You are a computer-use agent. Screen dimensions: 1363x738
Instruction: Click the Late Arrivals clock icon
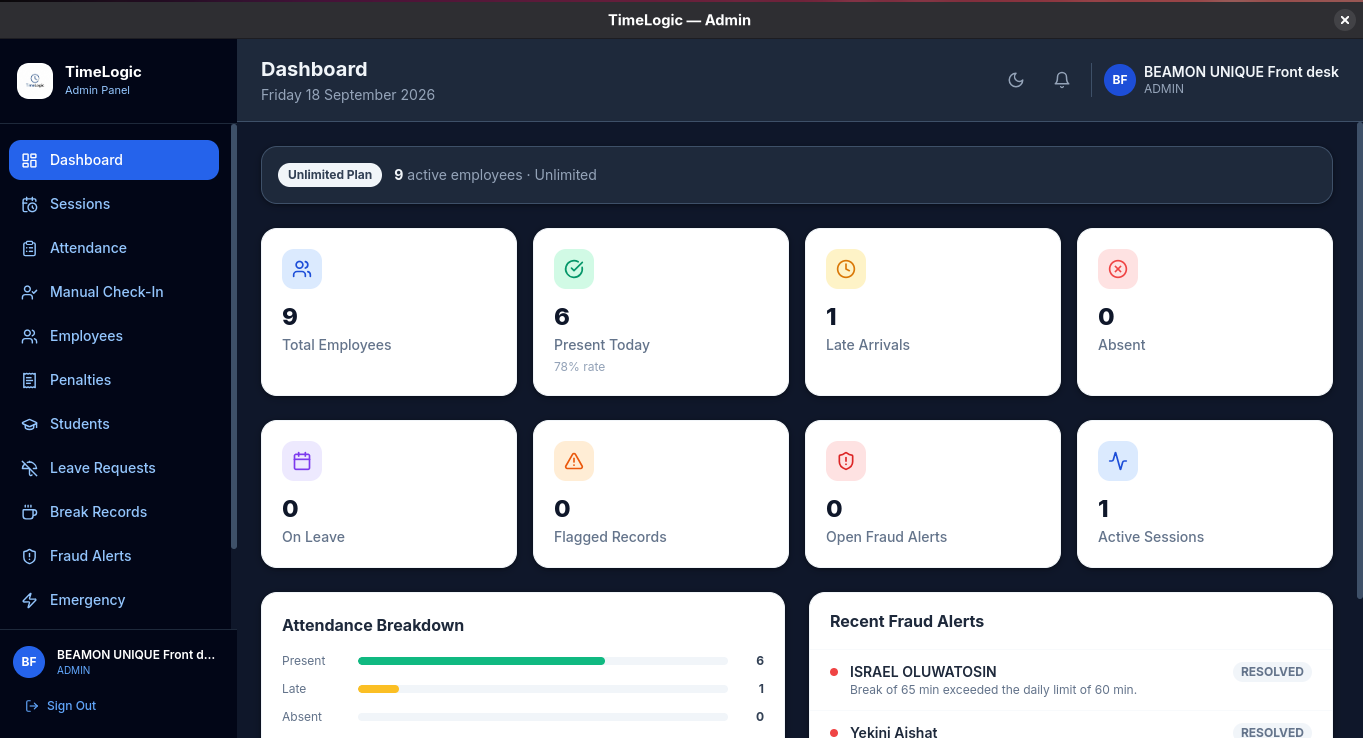(846, 269)
